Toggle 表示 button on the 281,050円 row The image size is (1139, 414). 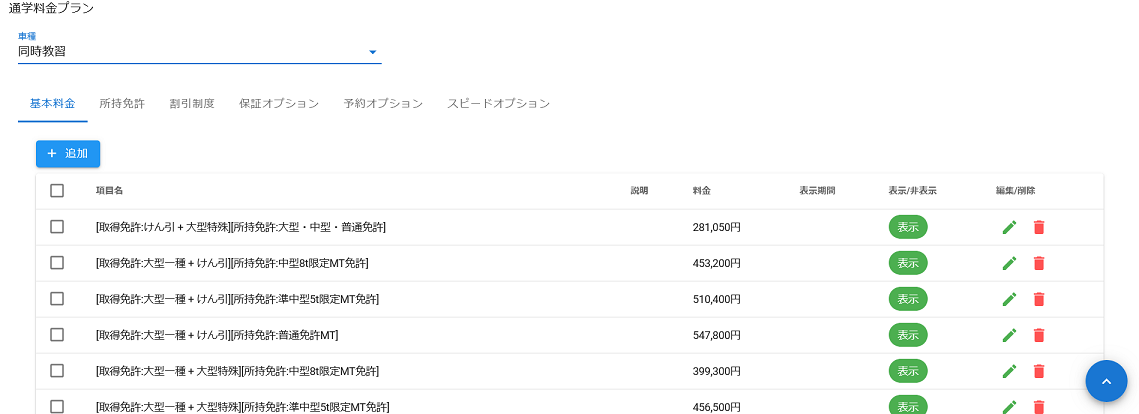907,227
